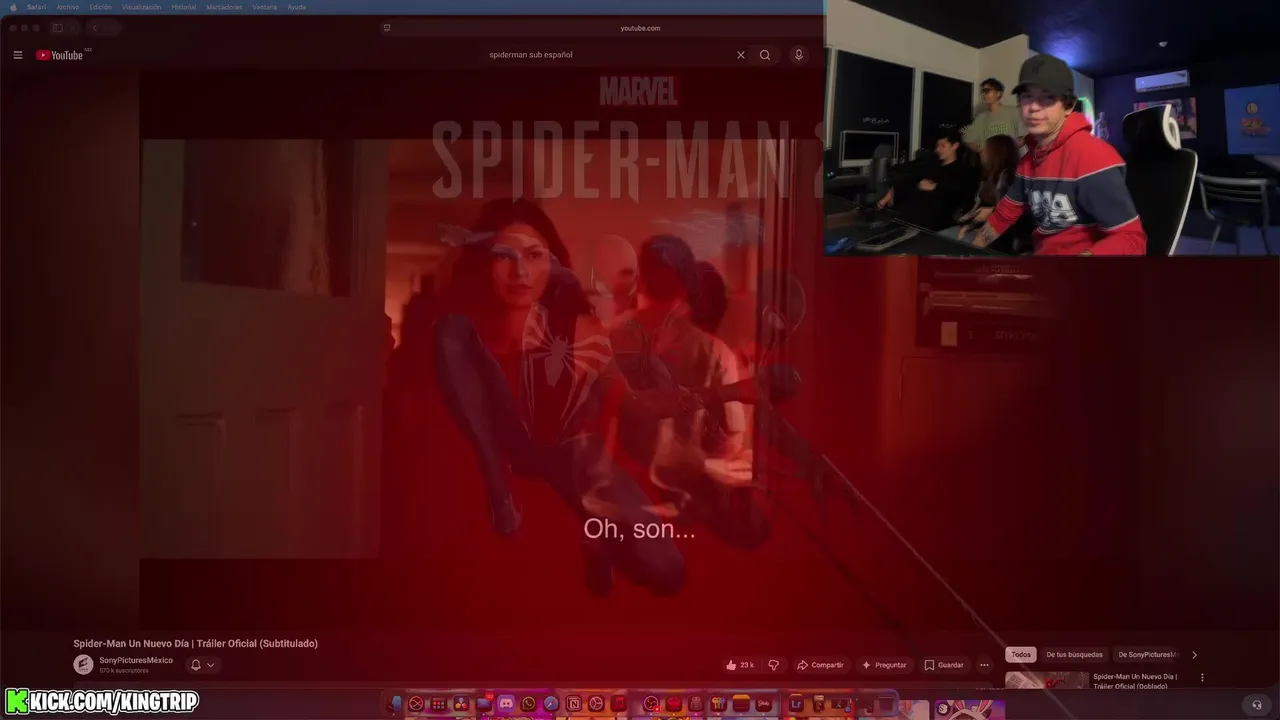Screen dimensions: 1280x720
Task: Clear the search text with the X
Action: pos(741,55)
